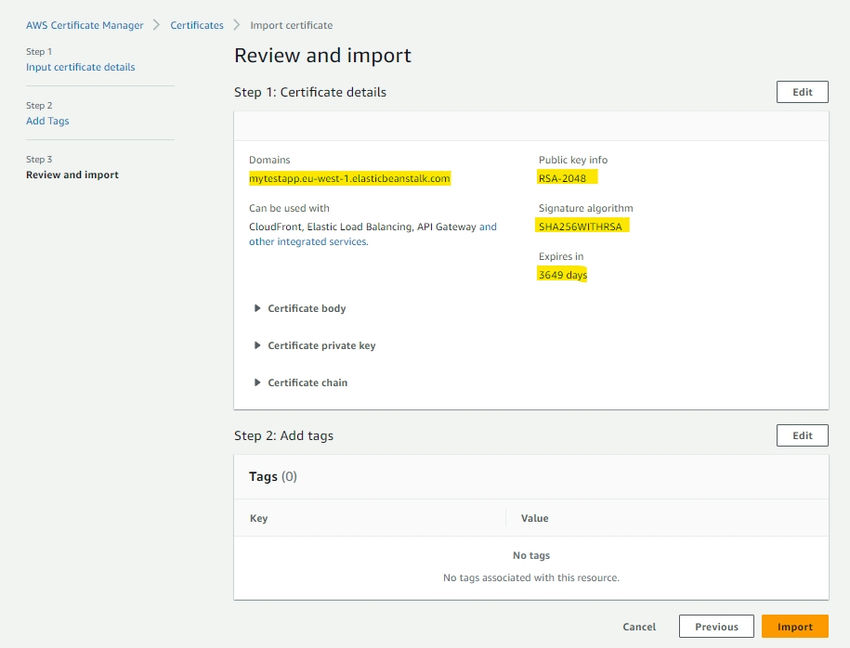850x648 pixels.
Task: Open other integrated services link
Action: pyautogui.click(x=308, y=242)
